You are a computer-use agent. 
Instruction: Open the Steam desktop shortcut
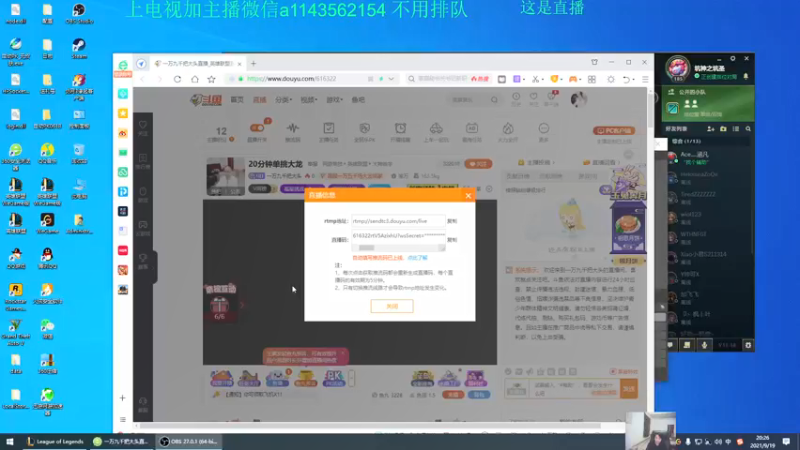coord(79,49)
